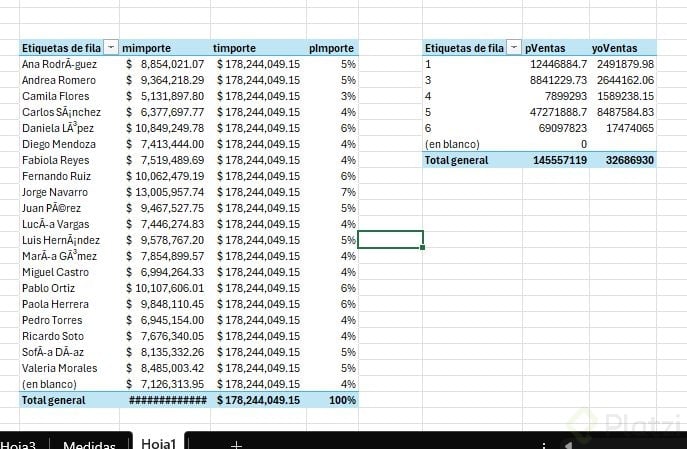Click the Diego Mendoza row label
Viewport: 687px width, 449px height.
(x=59, y=144)
